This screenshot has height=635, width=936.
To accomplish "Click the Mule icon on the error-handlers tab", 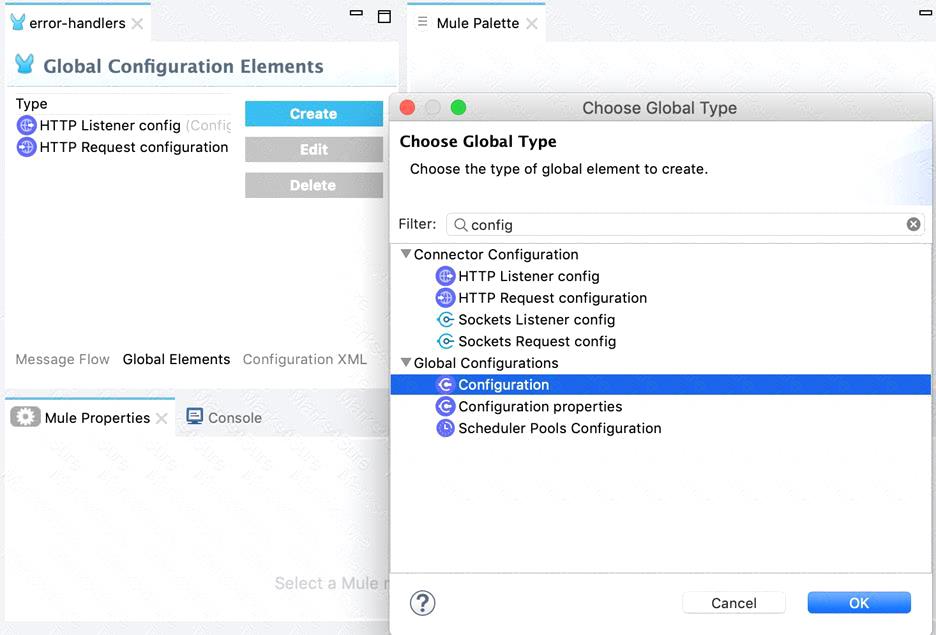I will 18,23.
